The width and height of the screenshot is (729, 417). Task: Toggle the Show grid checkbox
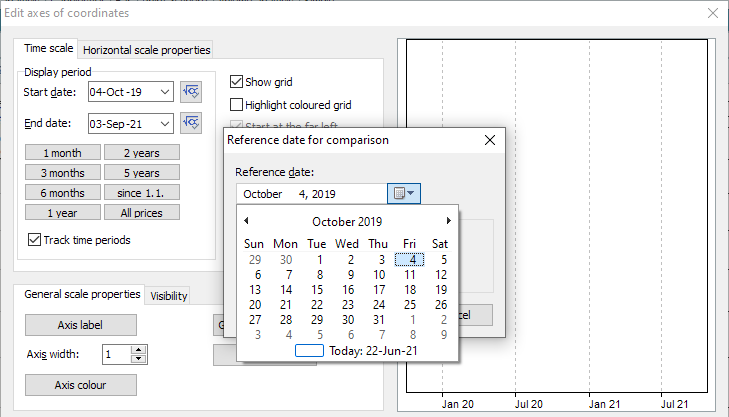click(237, 82)
